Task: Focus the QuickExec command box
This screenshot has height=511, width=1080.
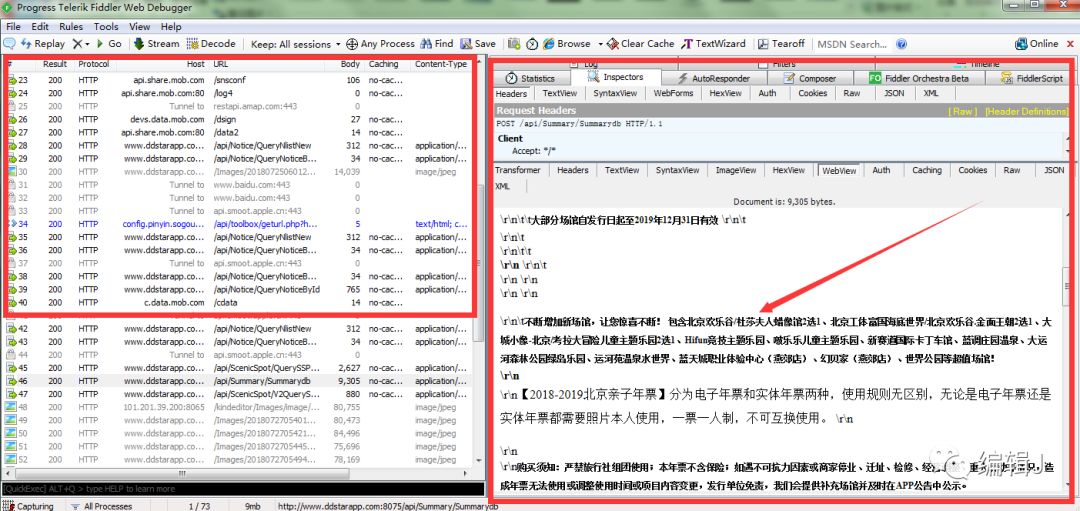Action: (243, 489)
